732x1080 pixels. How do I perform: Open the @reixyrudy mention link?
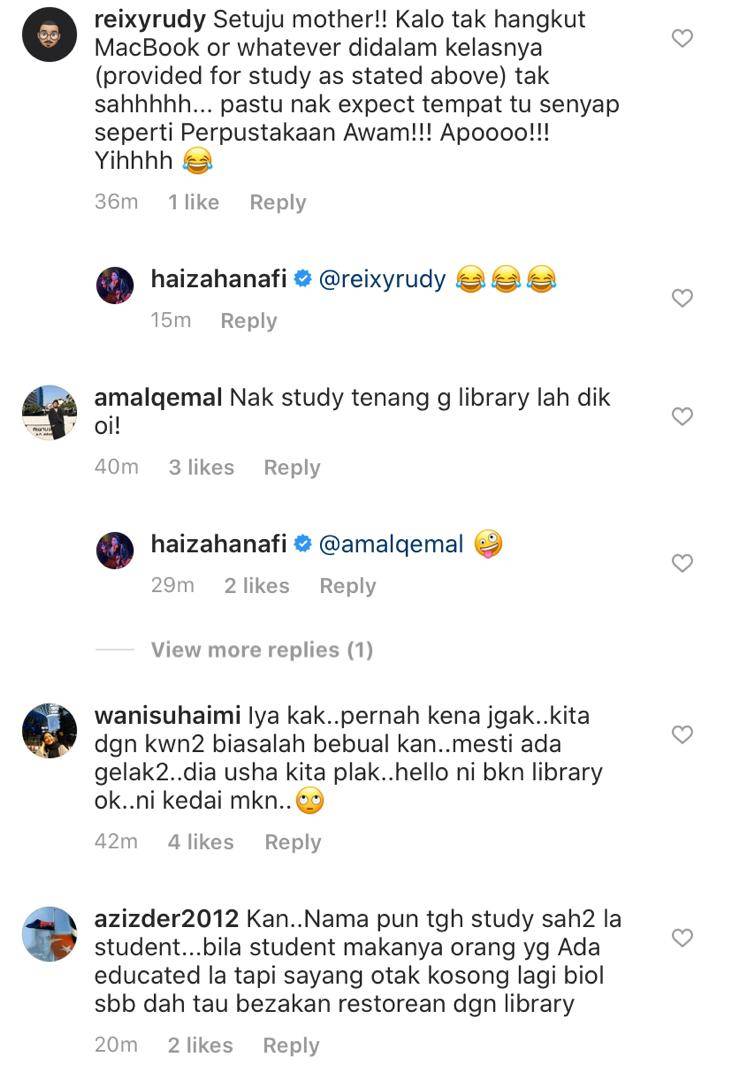pos(382,280)
